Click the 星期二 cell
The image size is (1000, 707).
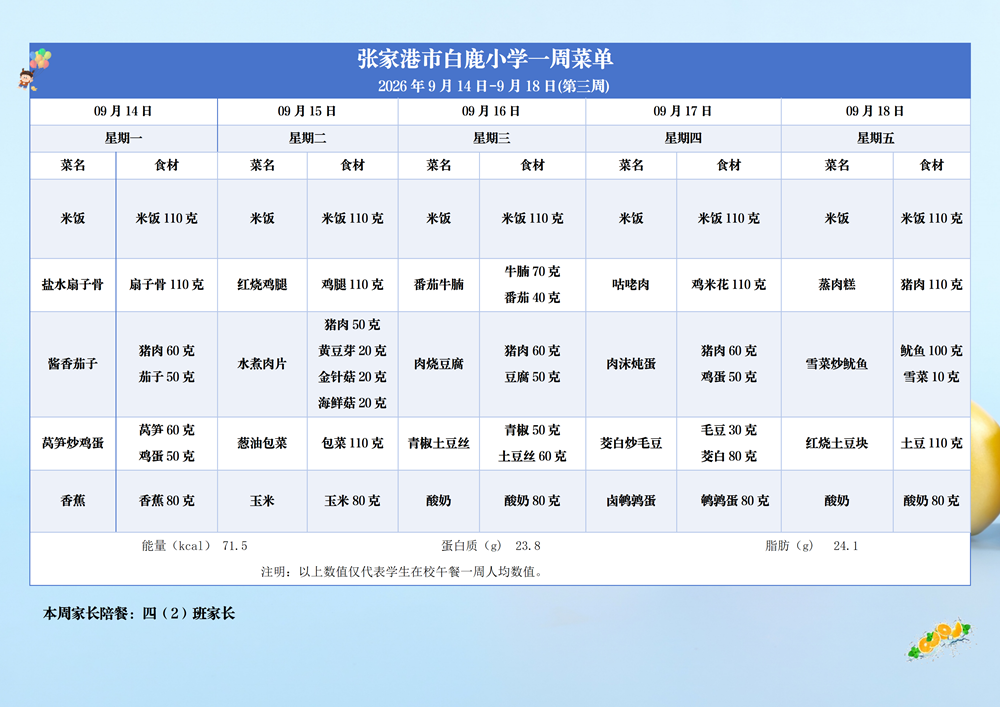[307, 138]
